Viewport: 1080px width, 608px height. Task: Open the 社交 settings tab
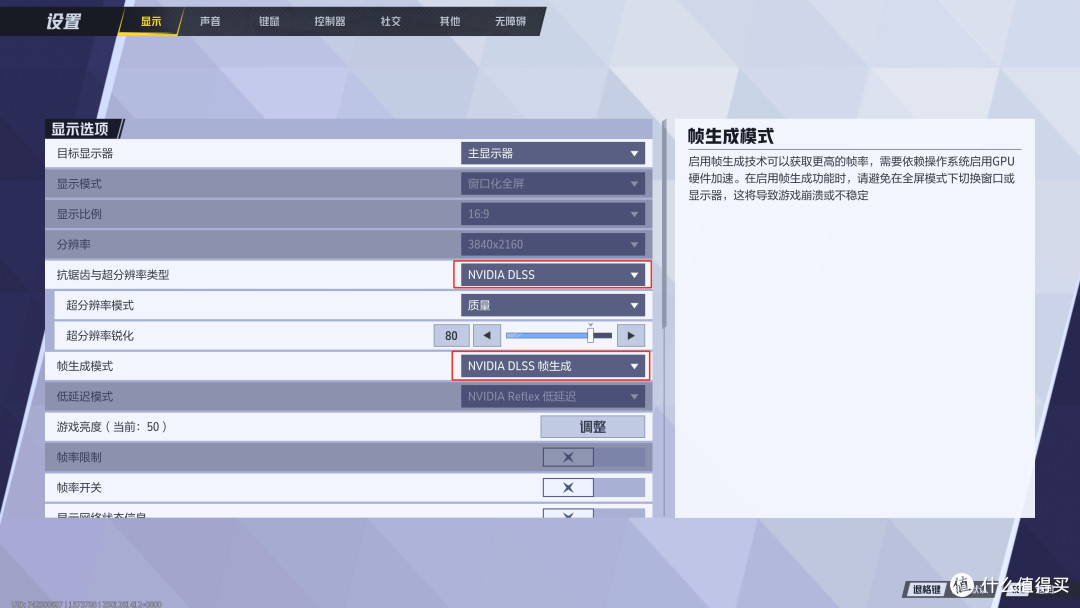pyautogui.click(x=391, y=21)
